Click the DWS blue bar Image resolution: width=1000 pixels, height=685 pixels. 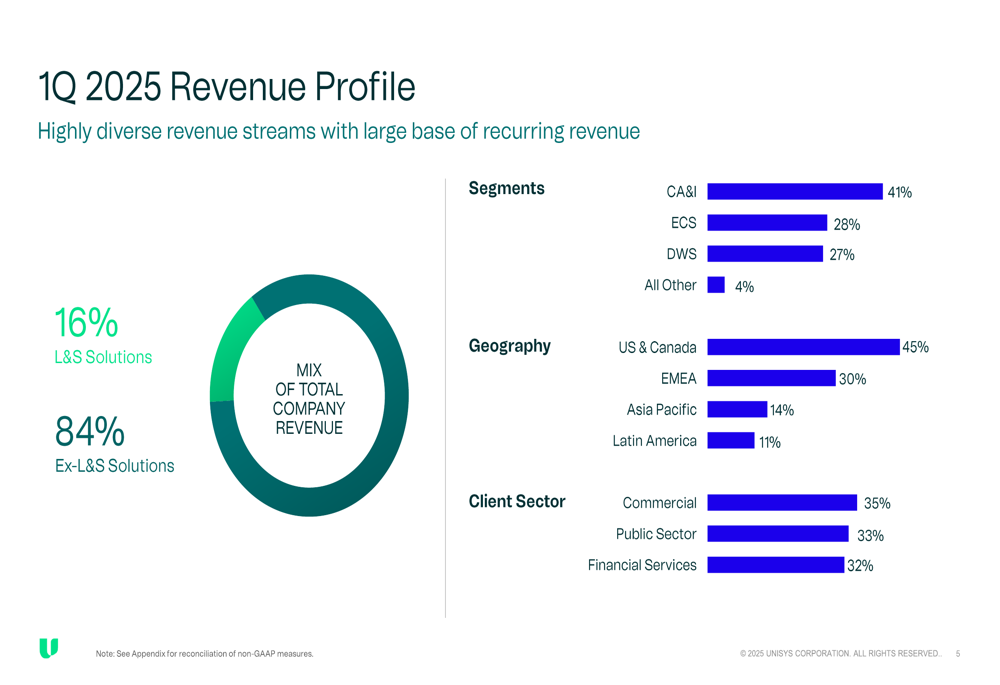pos(765,254)
